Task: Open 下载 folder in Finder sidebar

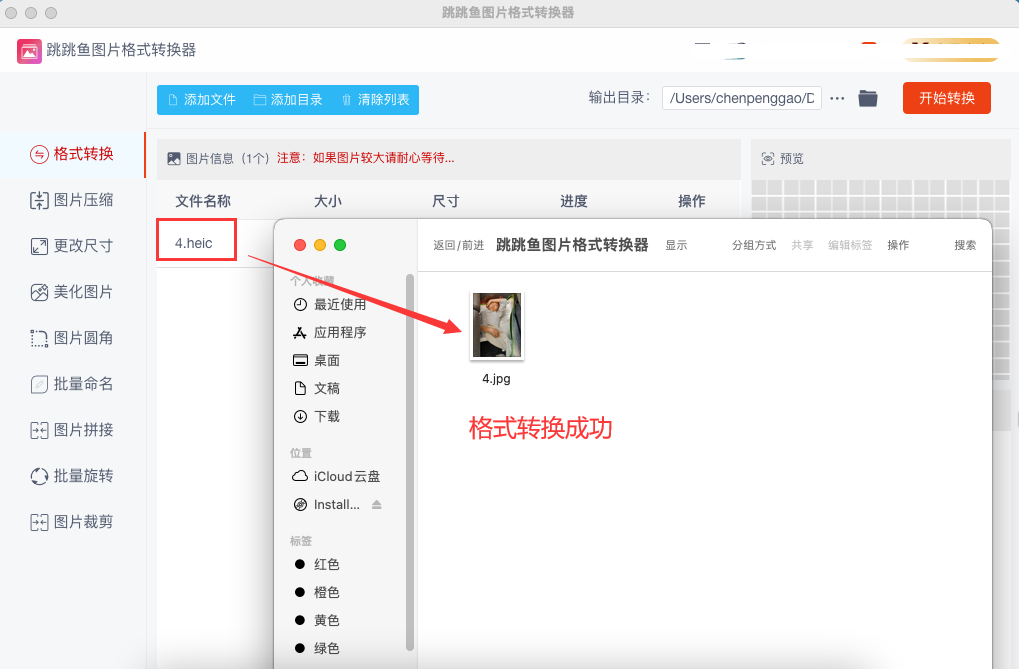Action: tap(326, 416)
